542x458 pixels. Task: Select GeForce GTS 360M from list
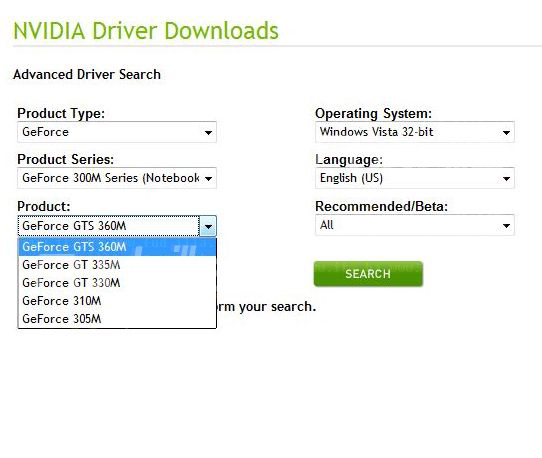point(117,247)
